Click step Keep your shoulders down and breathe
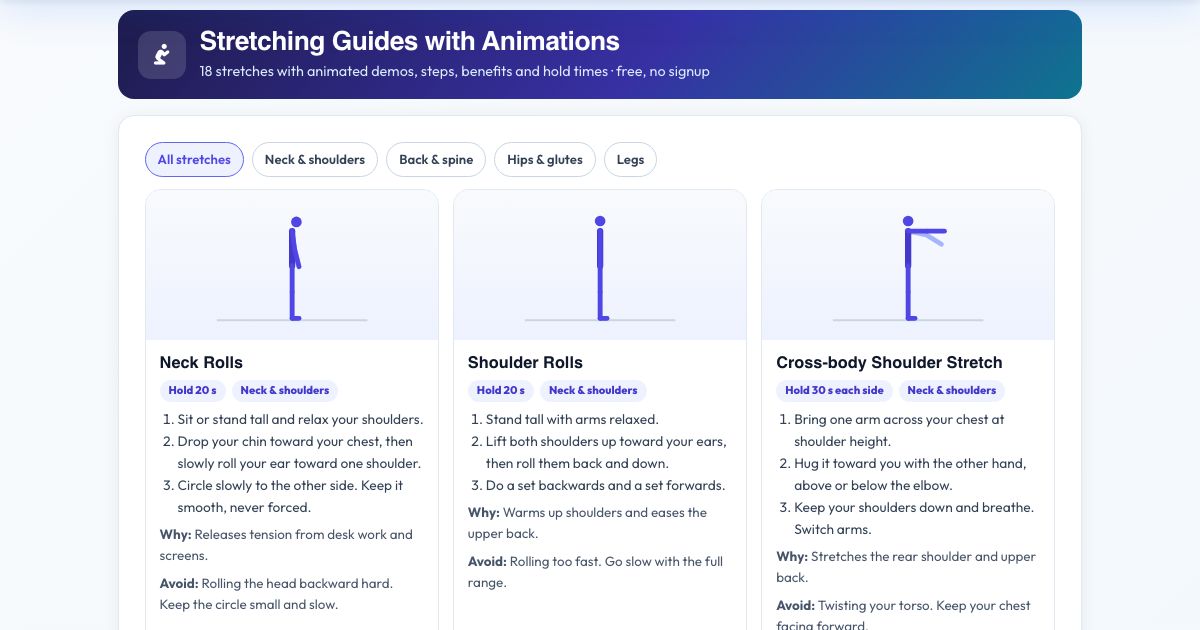 [x=914, y=518]
